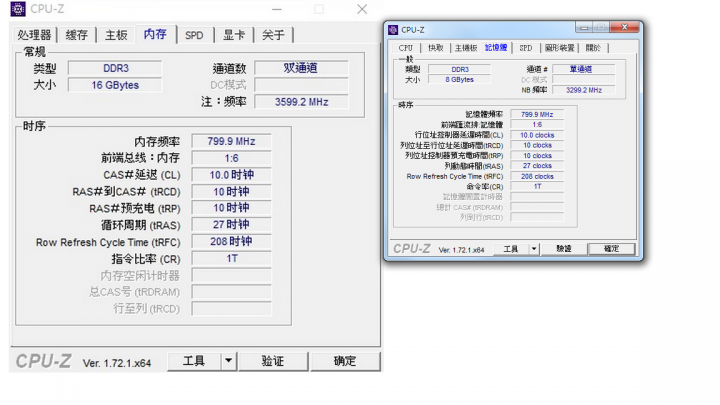Click Ver. 1.72.1.x64 text in left window
The width and height of the screenshot is (720, 405).
click(x=117, y=363)
